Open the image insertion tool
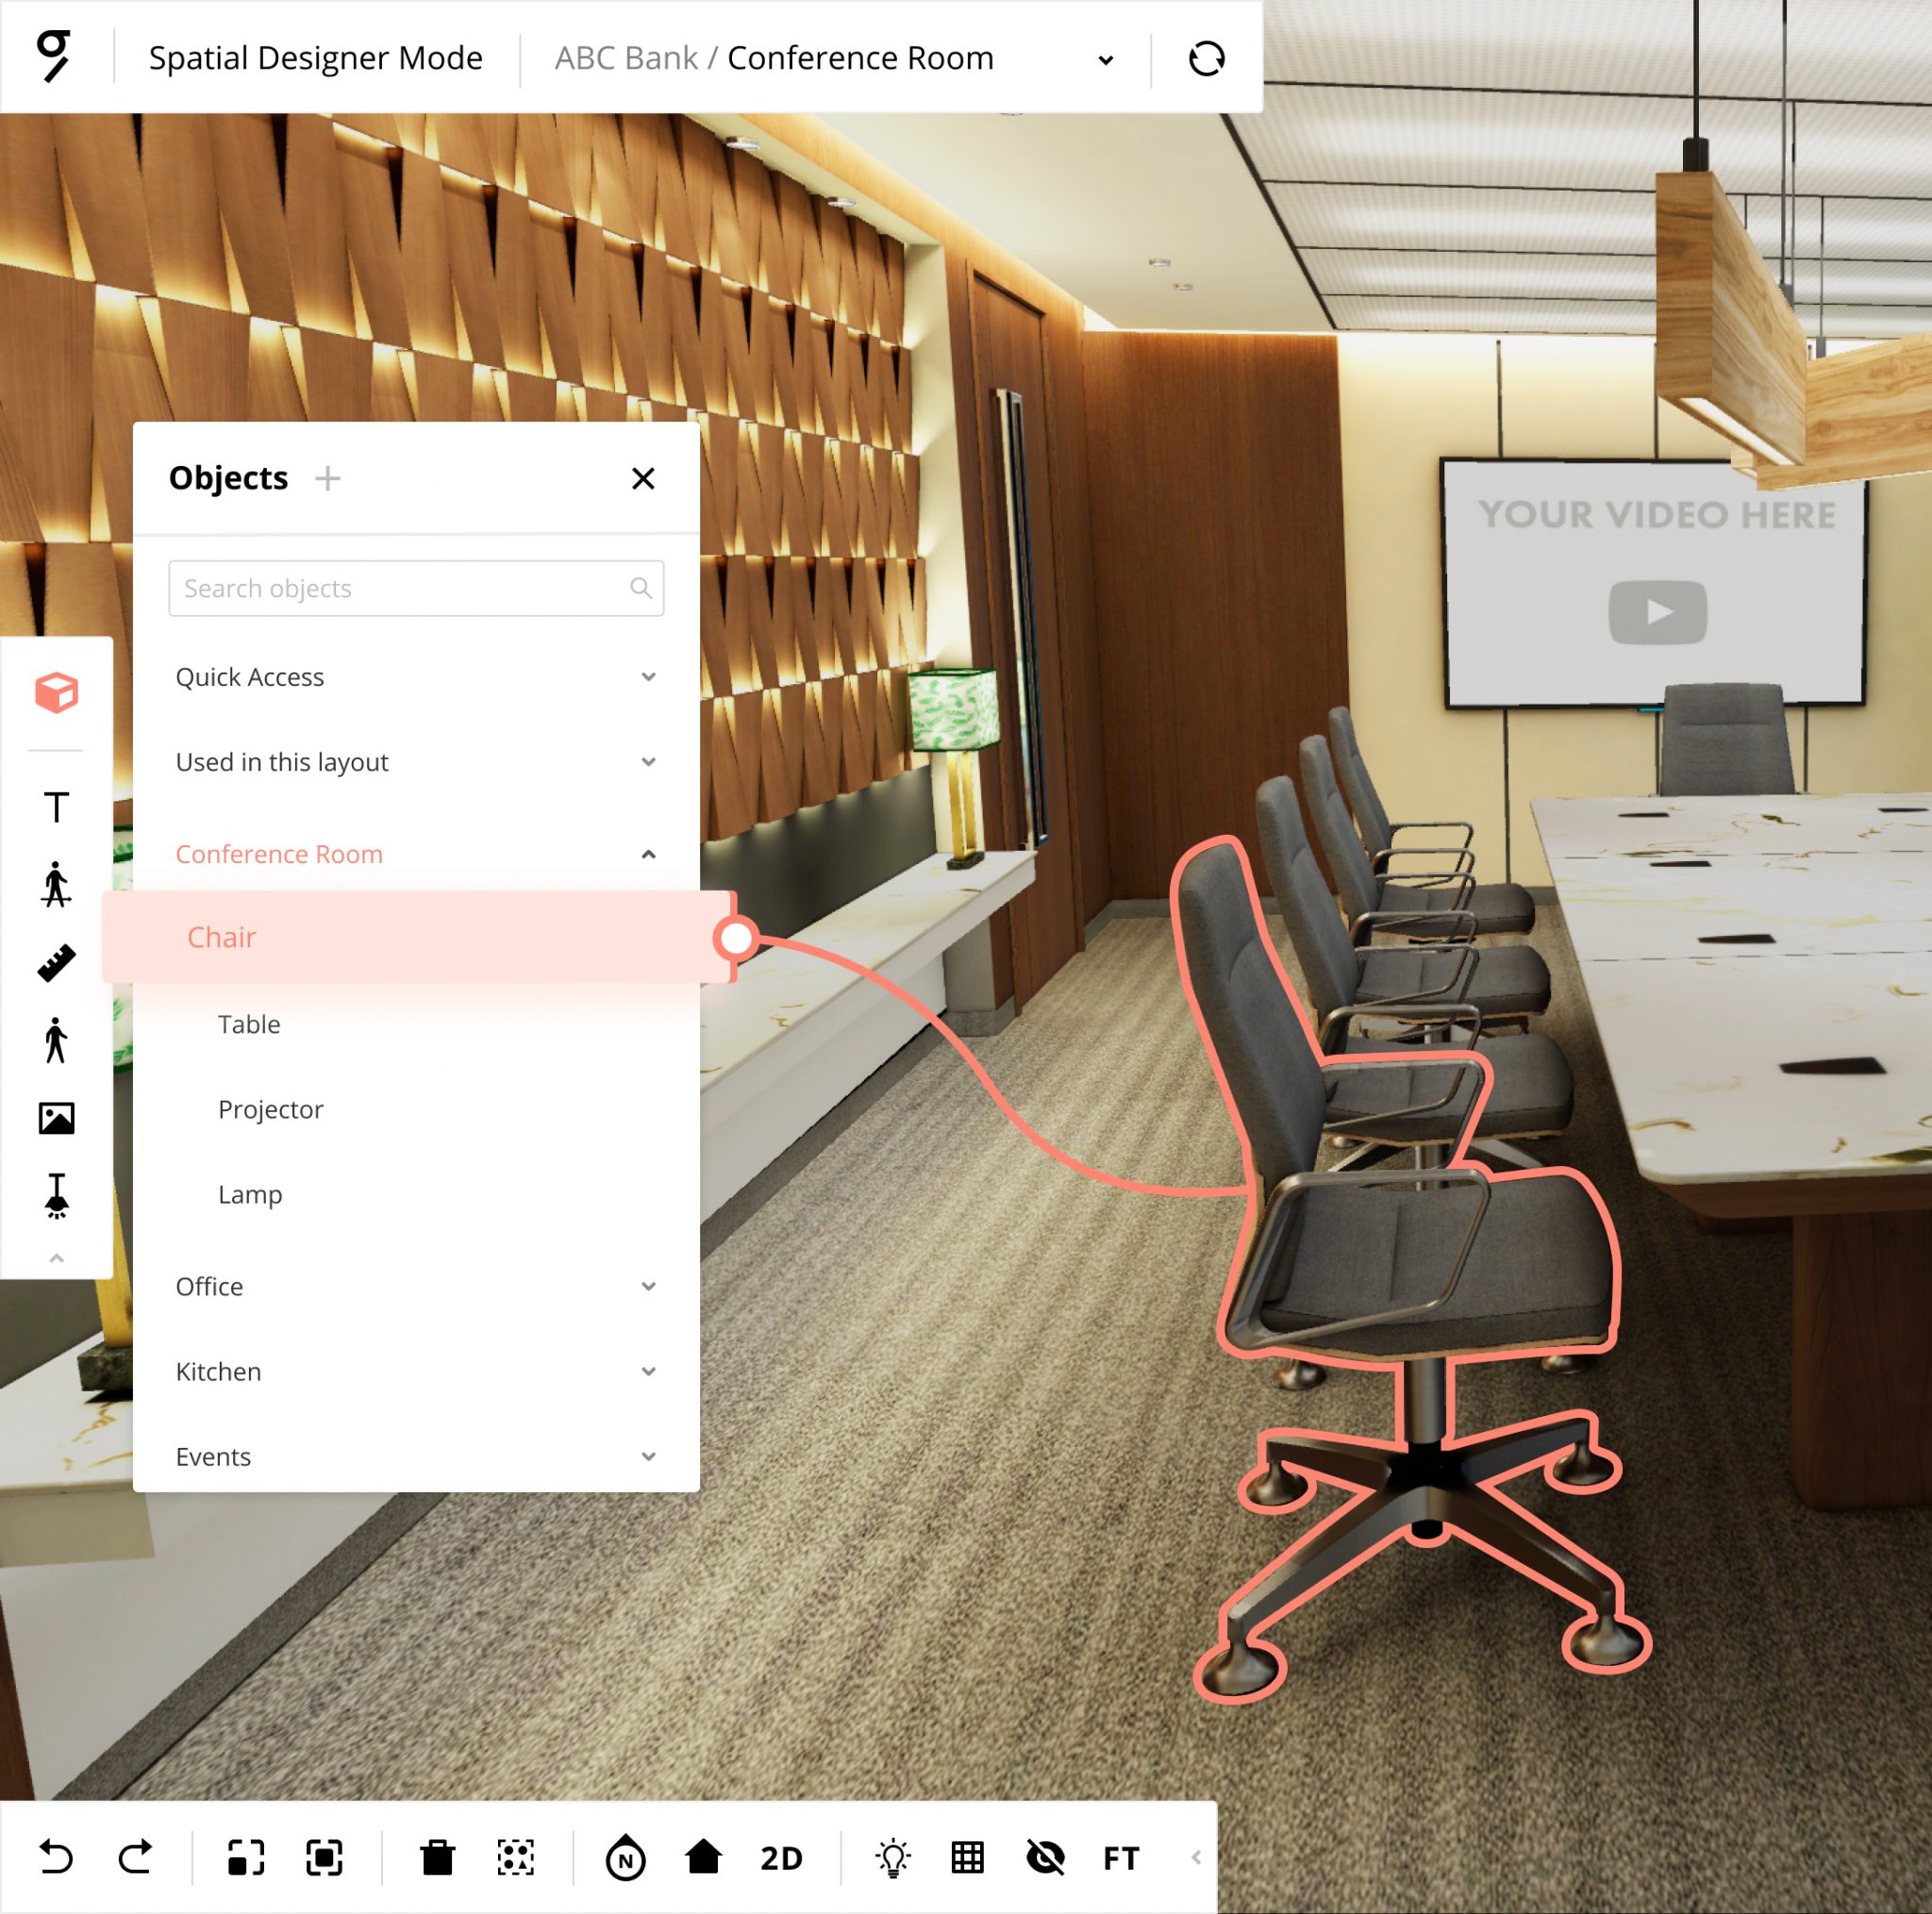Image resolution: width=1932 pixels, height=1914 pixels. pyautogui.click(x=57, y=1118)
